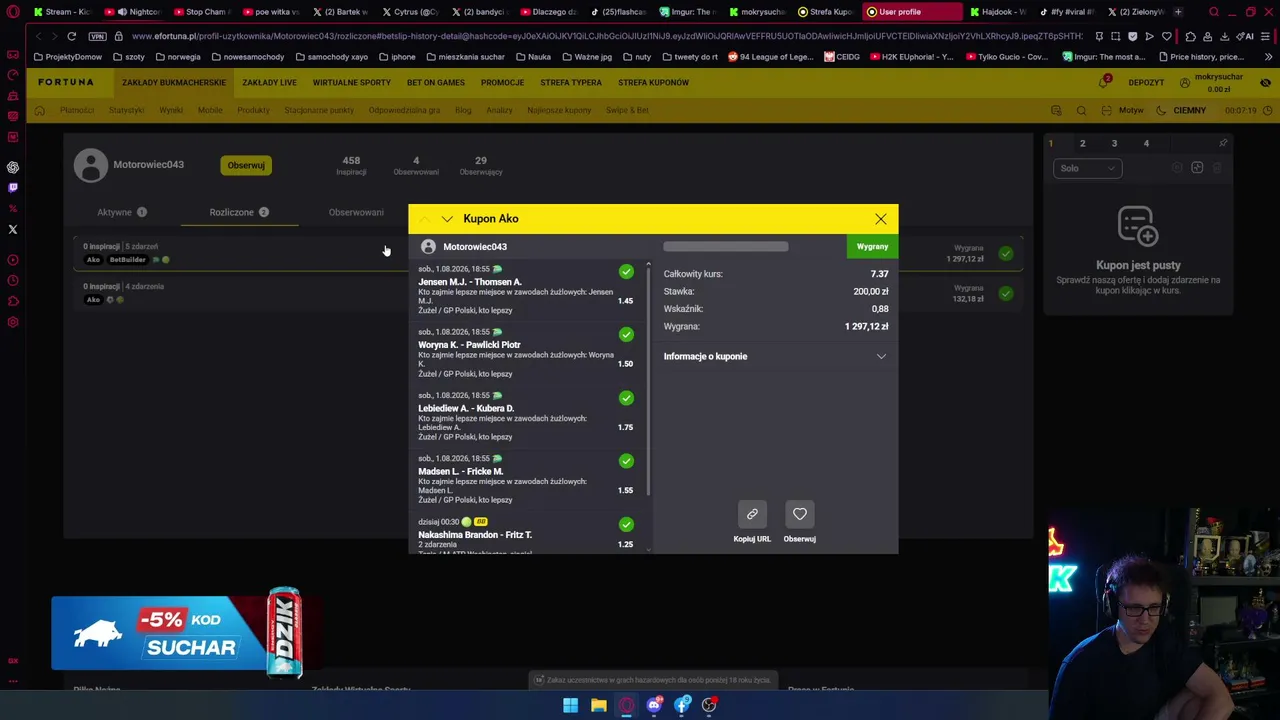Screen dimensions: 1280x720
Task: Open Twitch icon in Opera sidebar
Action: point(13,188)
